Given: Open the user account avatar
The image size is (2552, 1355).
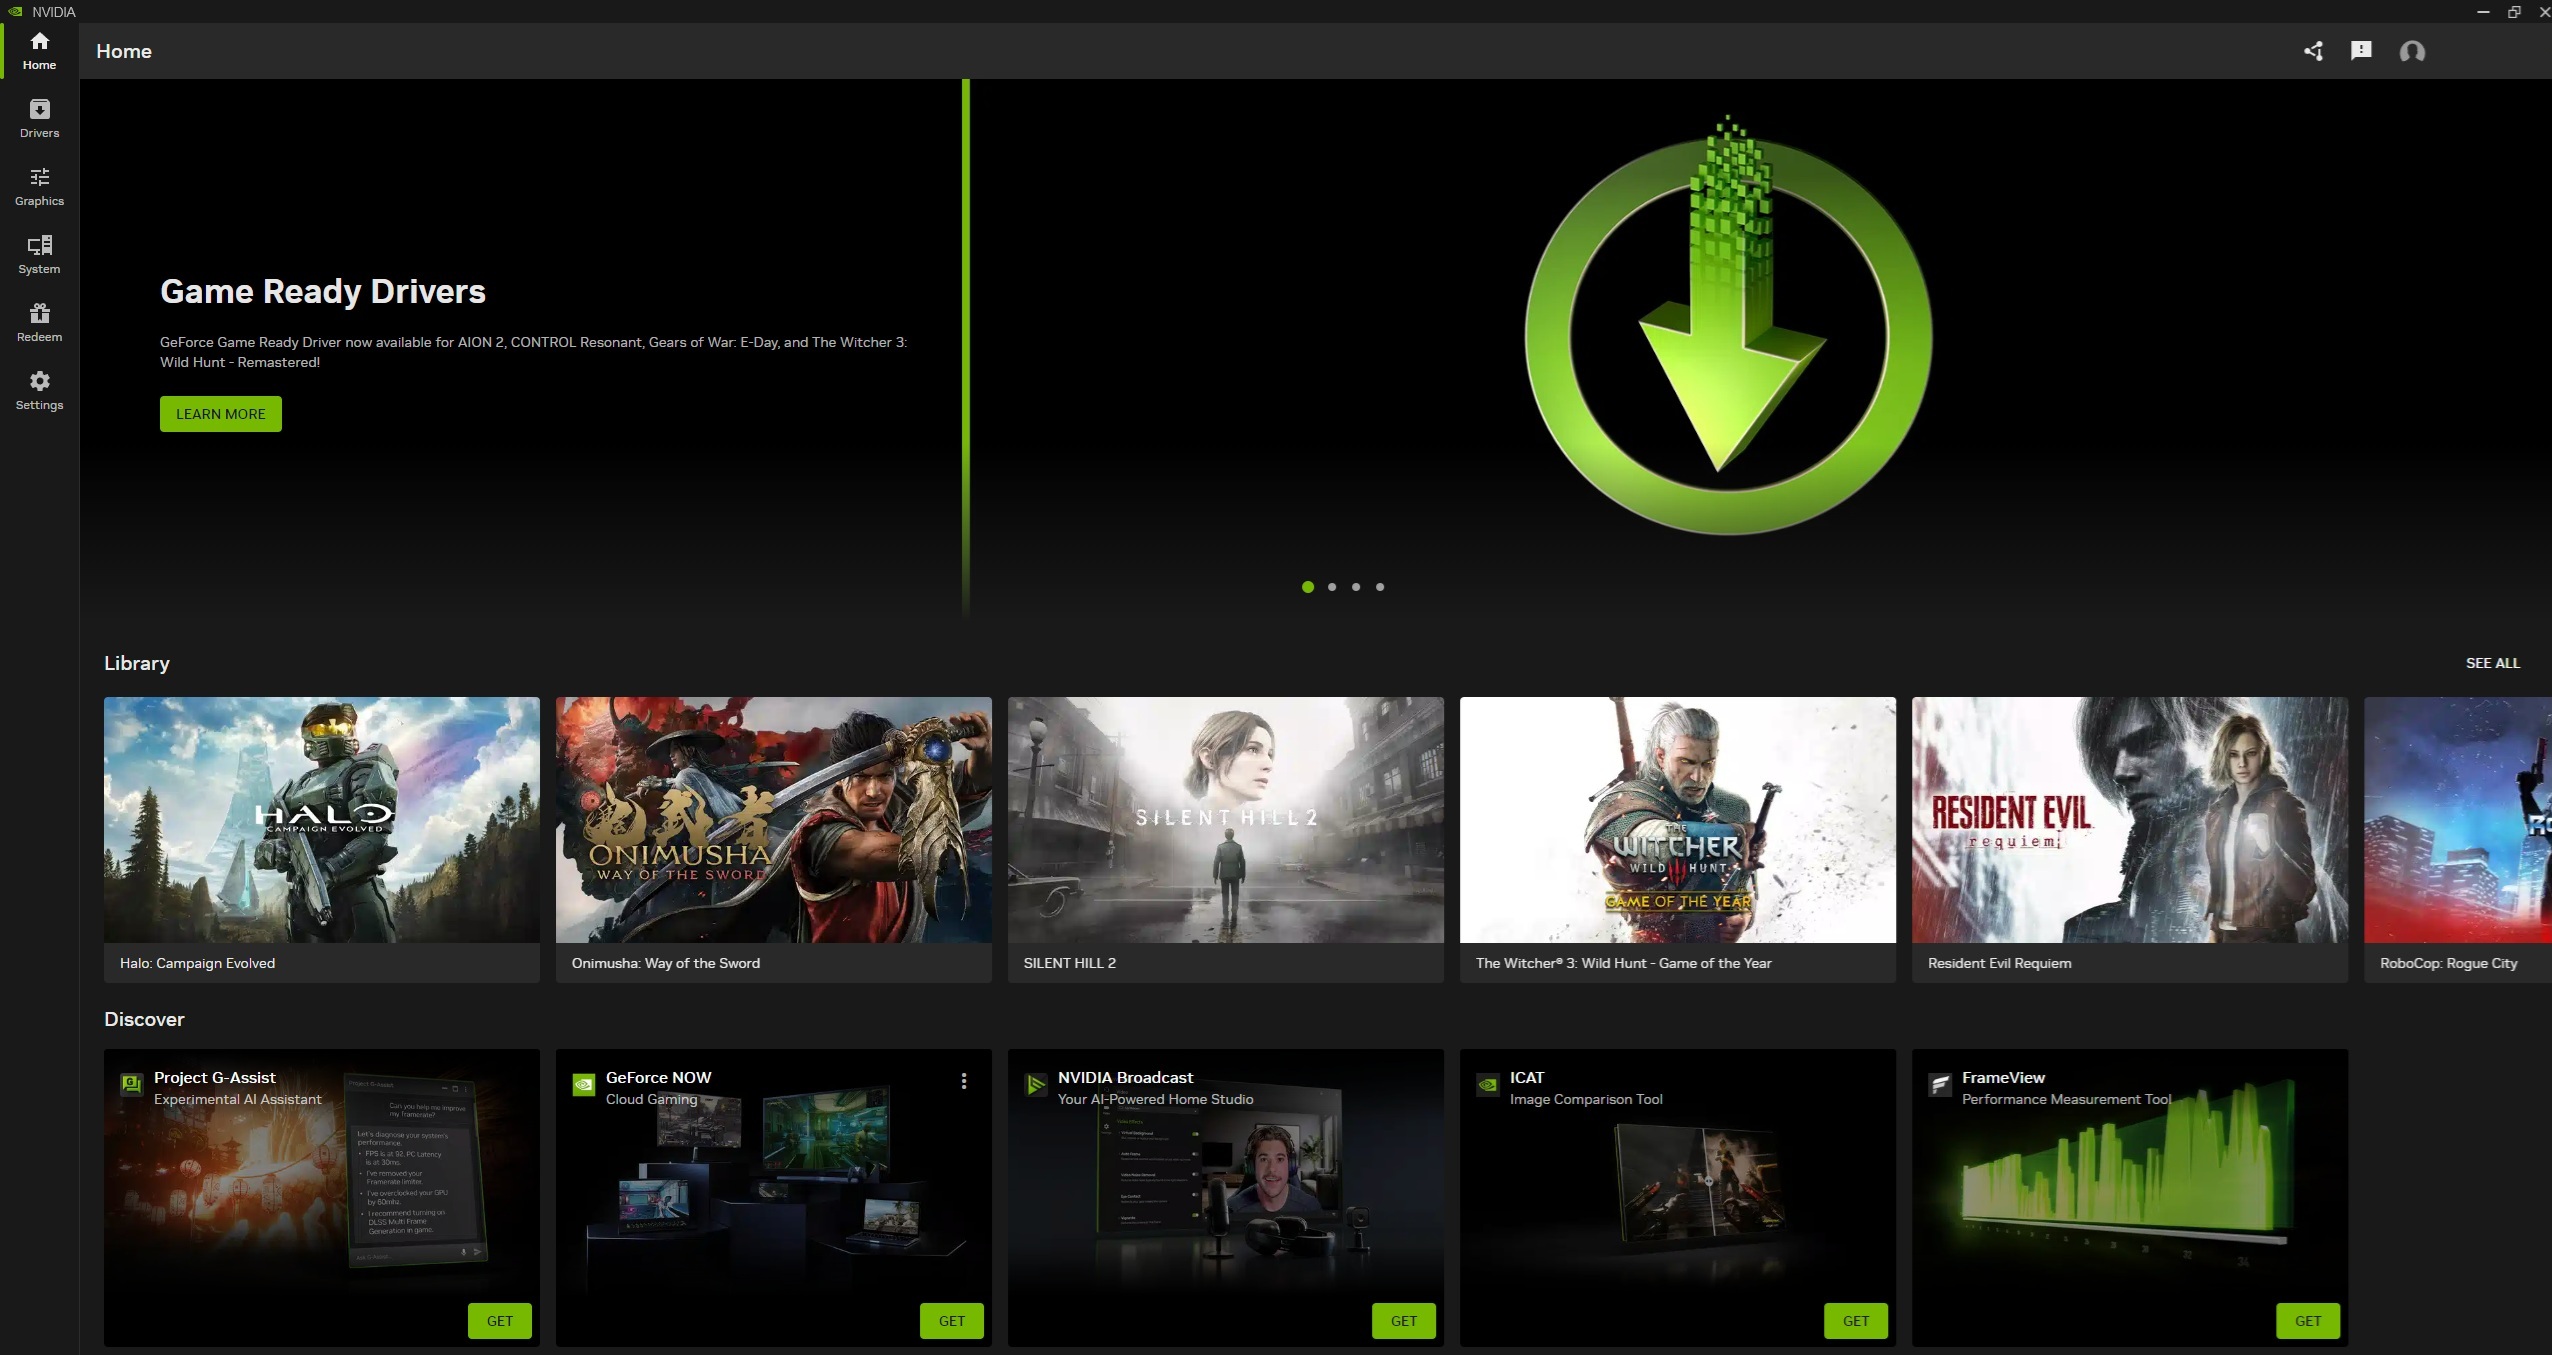Looking at the screenshot, I should coord(2412,51).
